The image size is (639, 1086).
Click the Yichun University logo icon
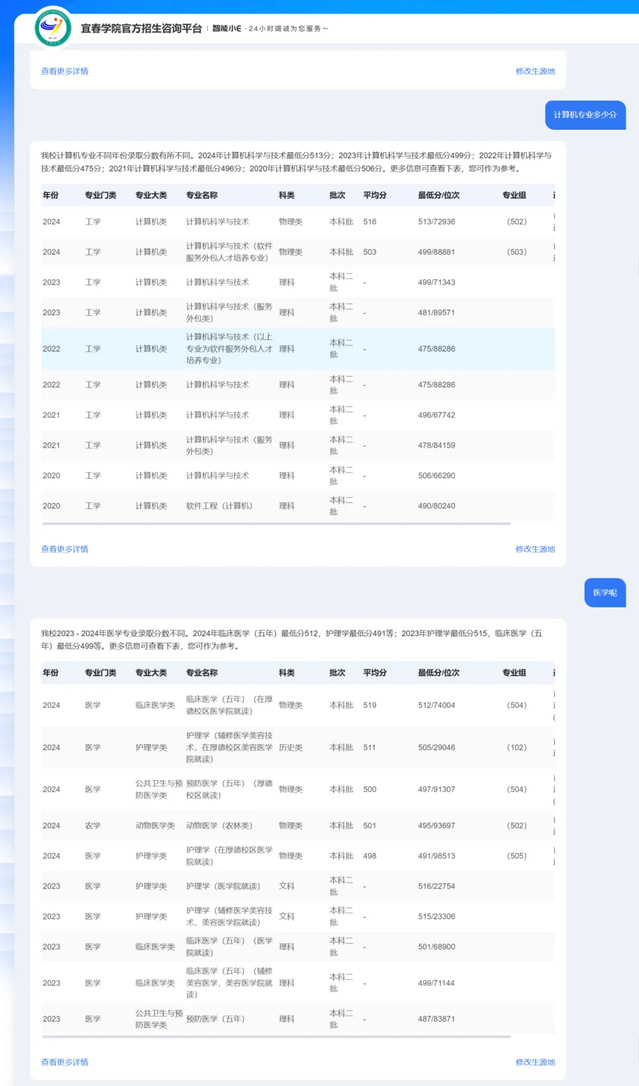point(52,28)
